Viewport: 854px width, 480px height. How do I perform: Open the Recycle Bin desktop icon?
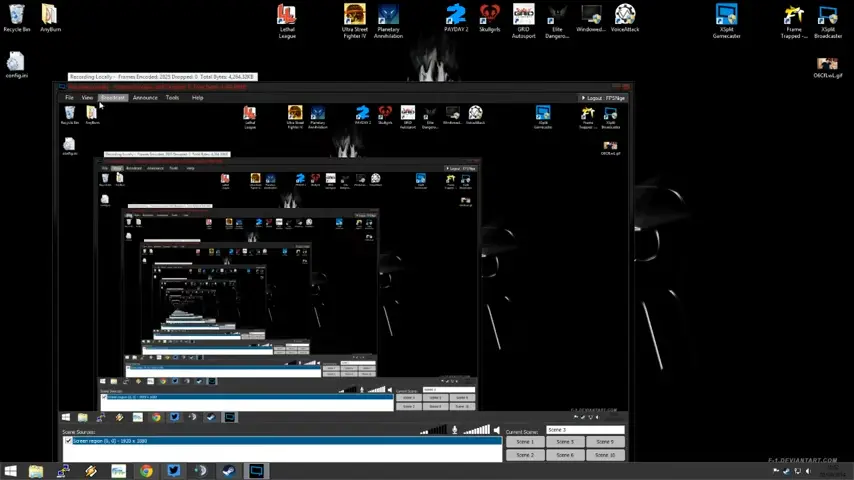[16, 18]
